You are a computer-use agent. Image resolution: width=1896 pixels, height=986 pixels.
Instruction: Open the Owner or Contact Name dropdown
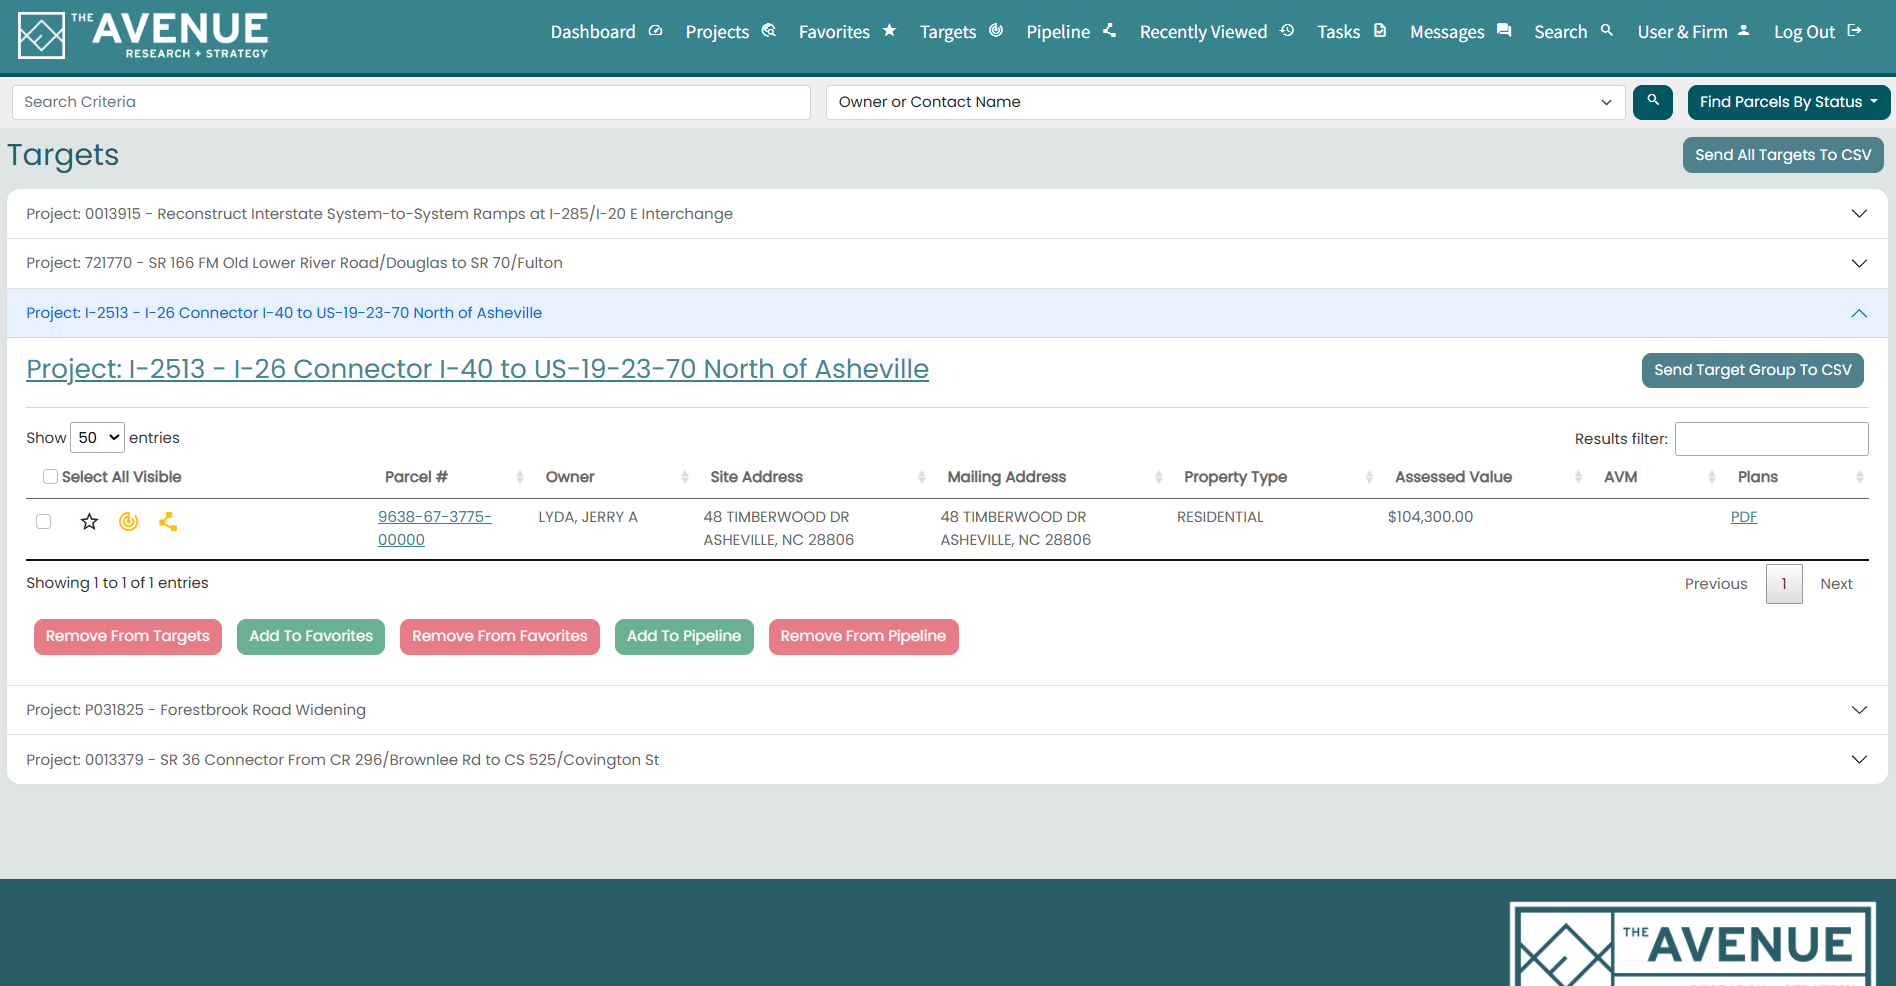(x=1225, y=102)
